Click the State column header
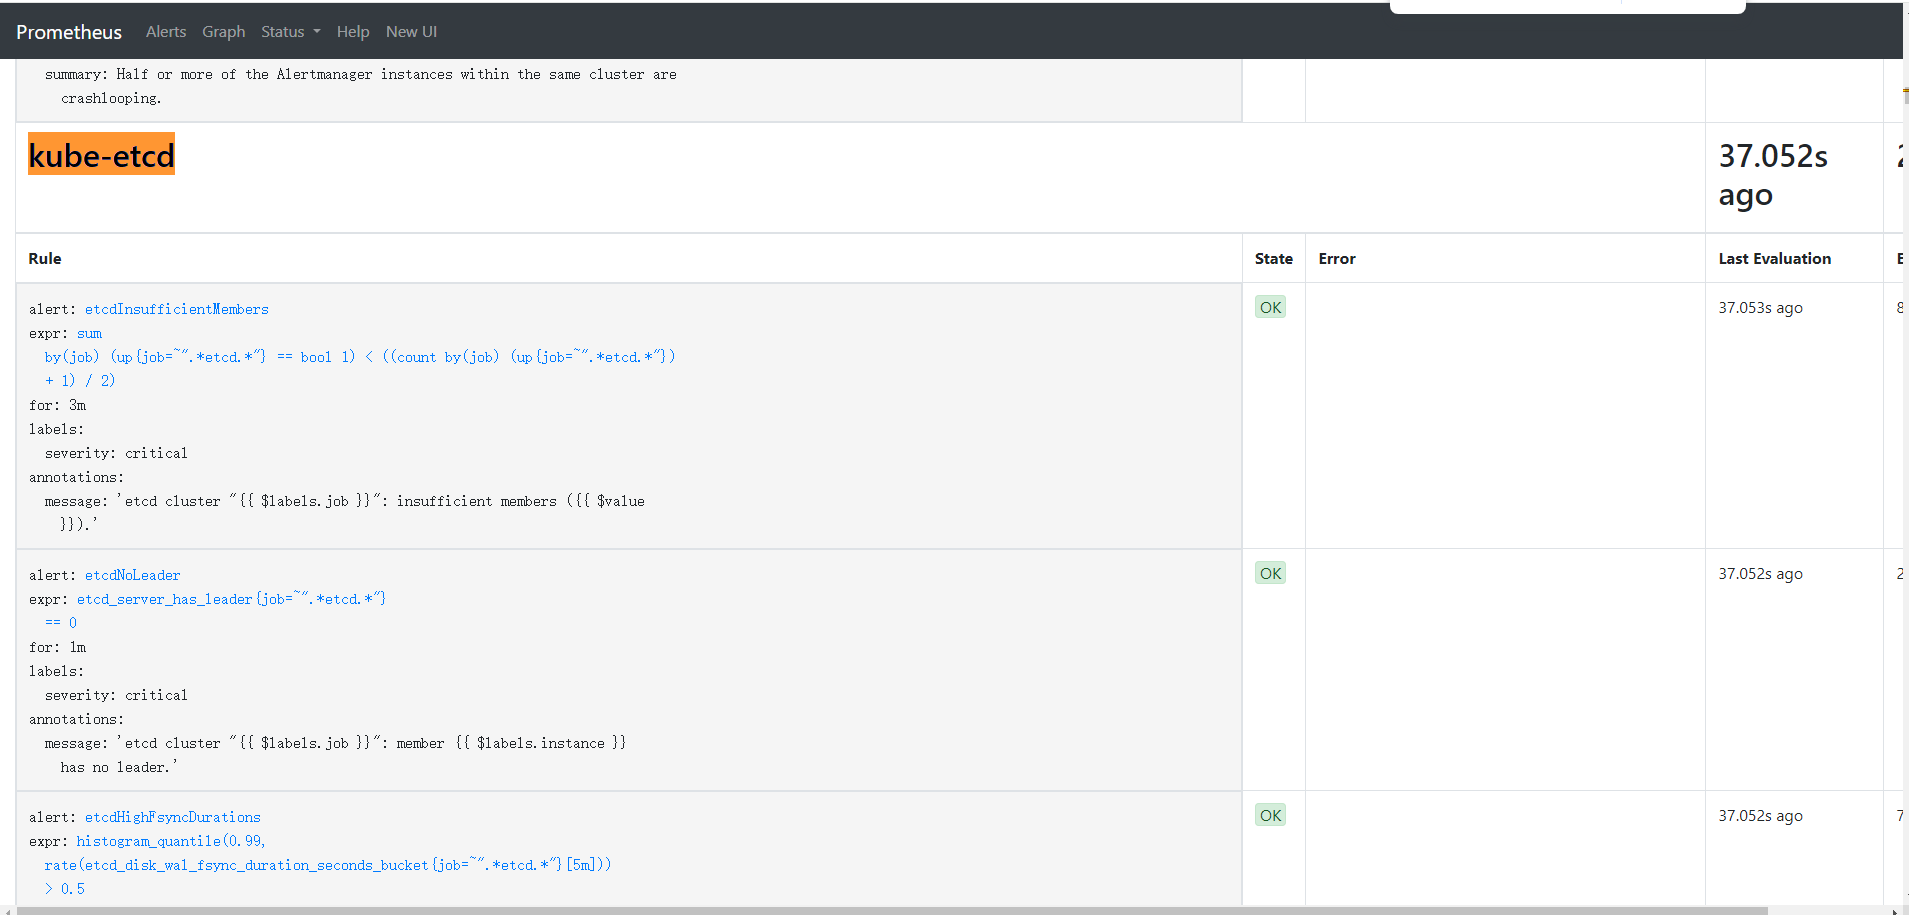 pos(1273,258)
